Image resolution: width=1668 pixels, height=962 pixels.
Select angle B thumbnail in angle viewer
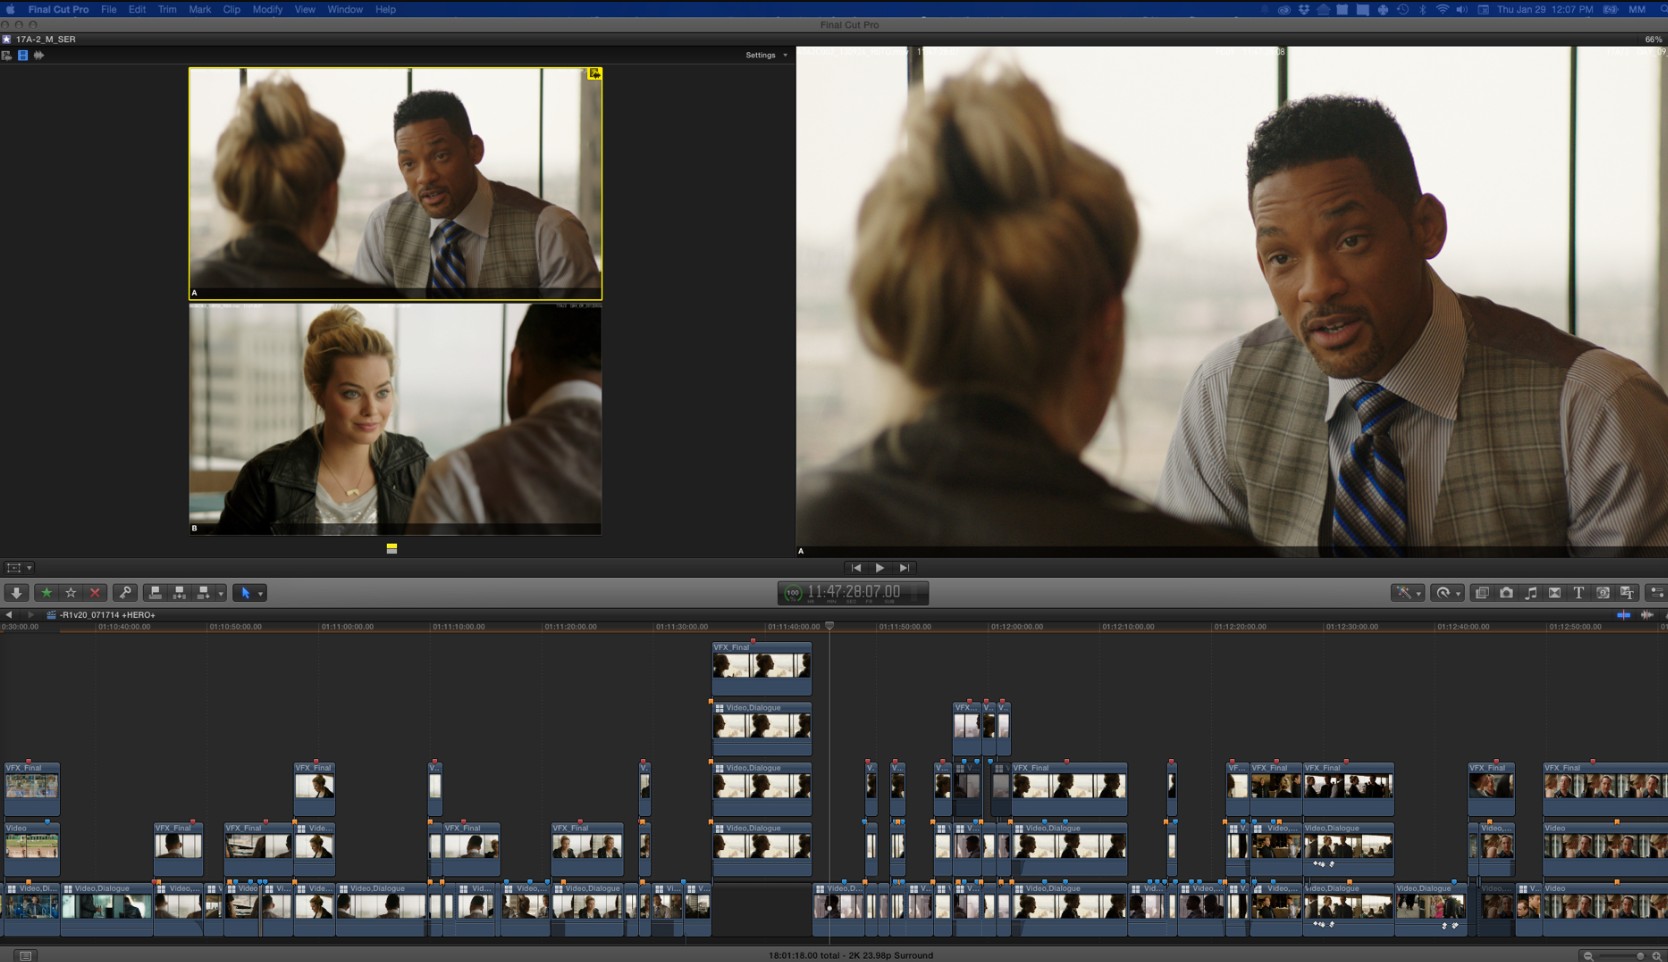pos(396,419)
